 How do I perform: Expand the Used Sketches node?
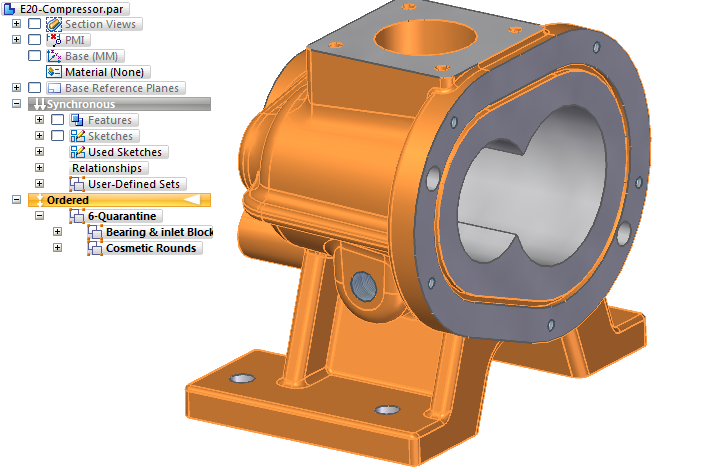coord(39,151)
